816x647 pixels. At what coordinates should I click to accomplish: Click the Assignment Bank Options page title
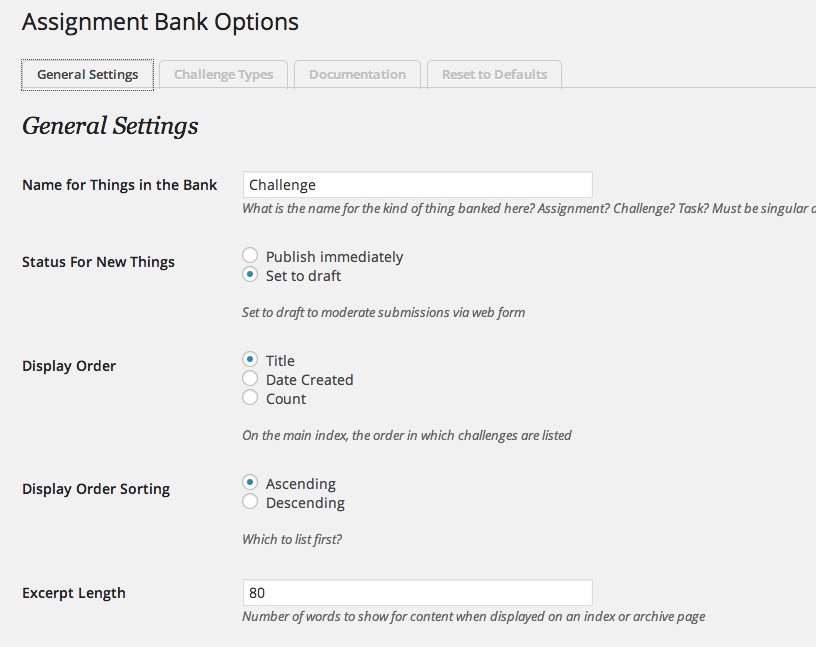click(x=160, y=21)
